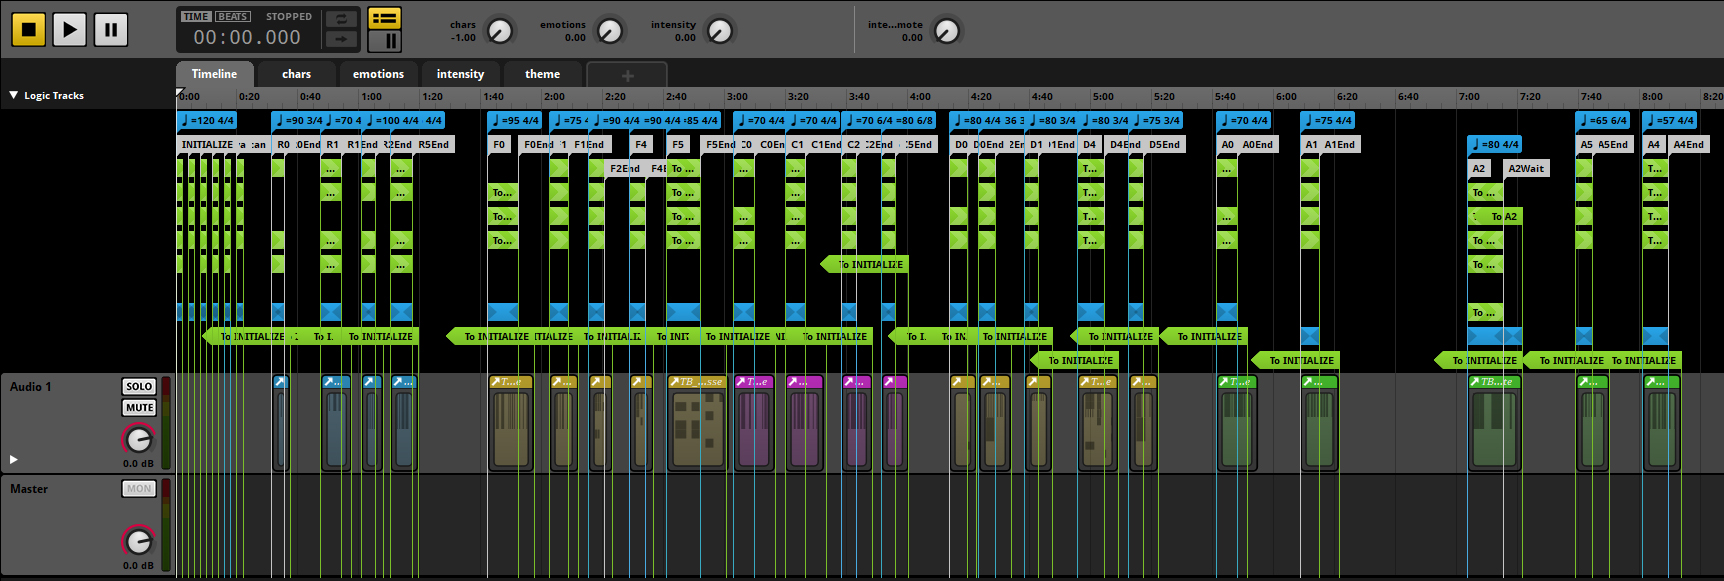This screenshot has height=581, width=1724.
Task: Mute the Audio 1 track
Action: pyautogui.click(x=139, y=407)
